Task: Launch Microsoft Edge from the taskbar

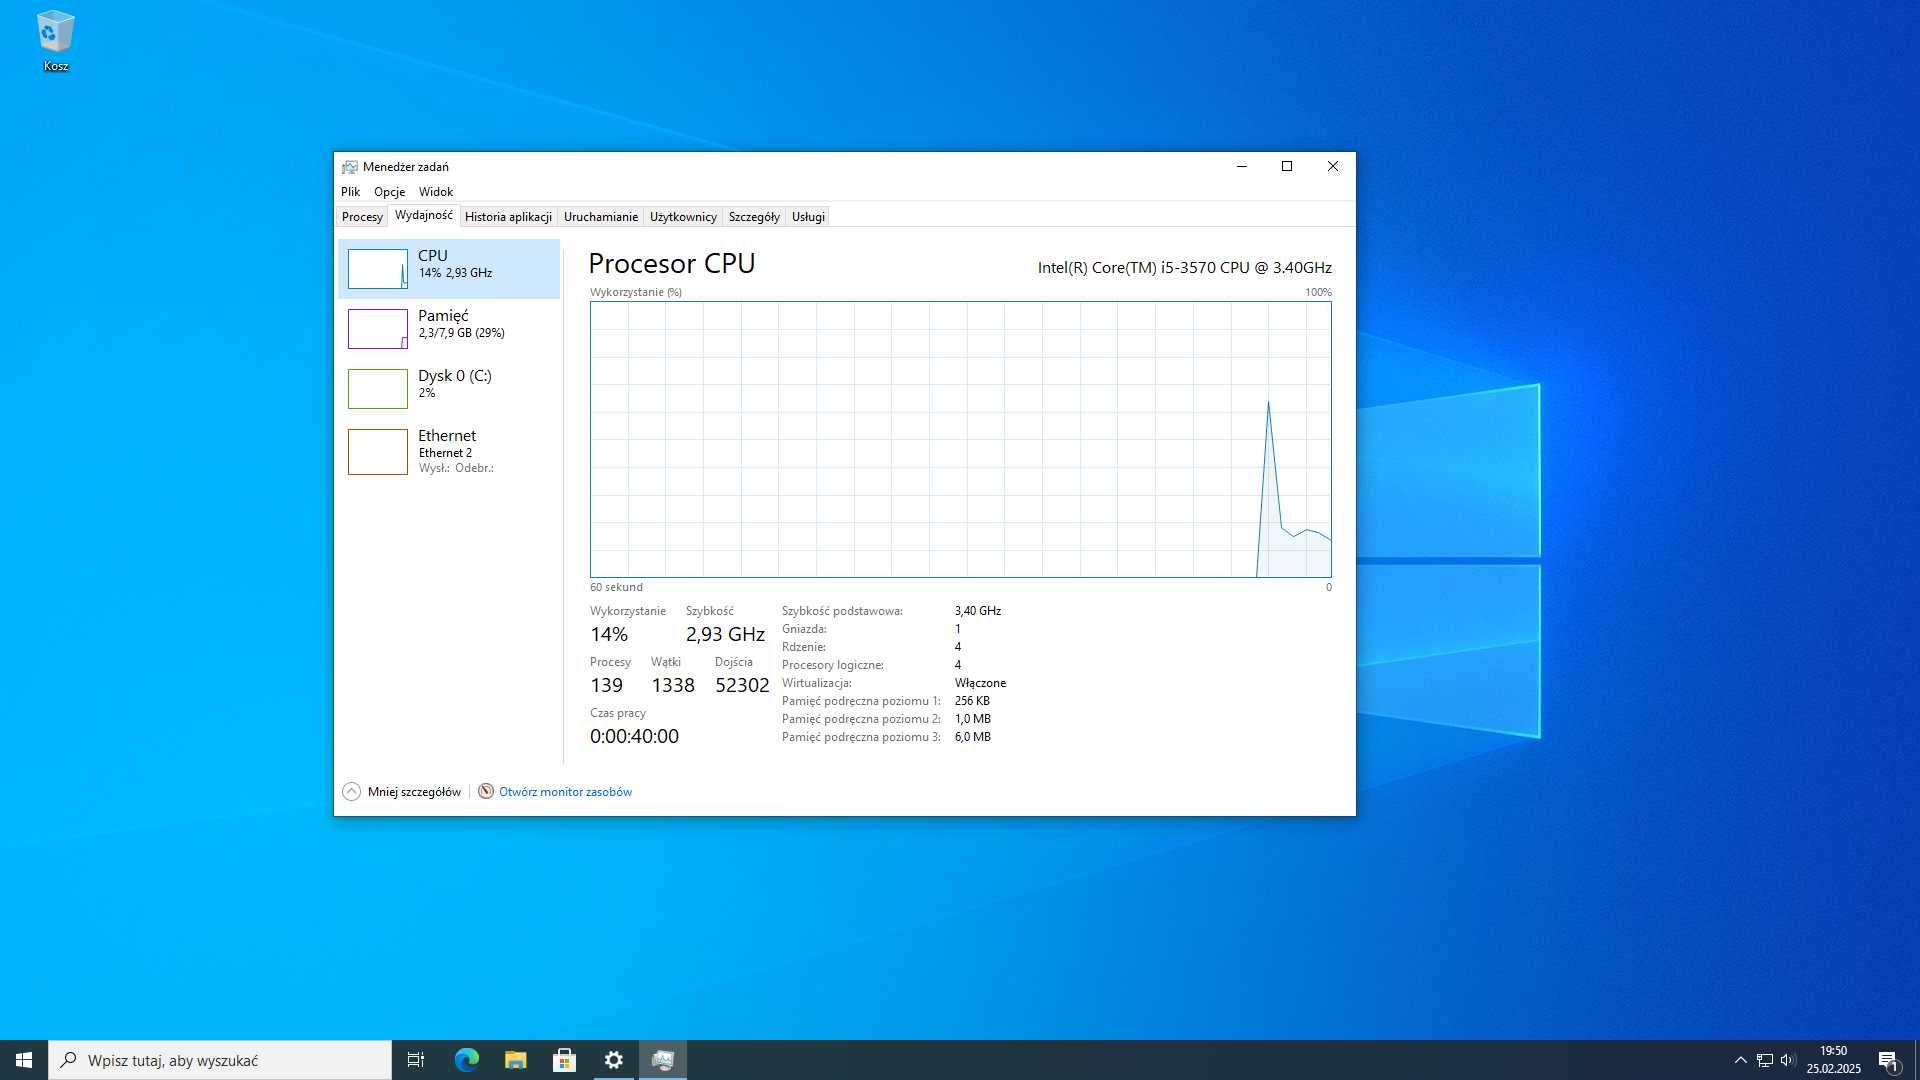Action: tap(466, 1060)
